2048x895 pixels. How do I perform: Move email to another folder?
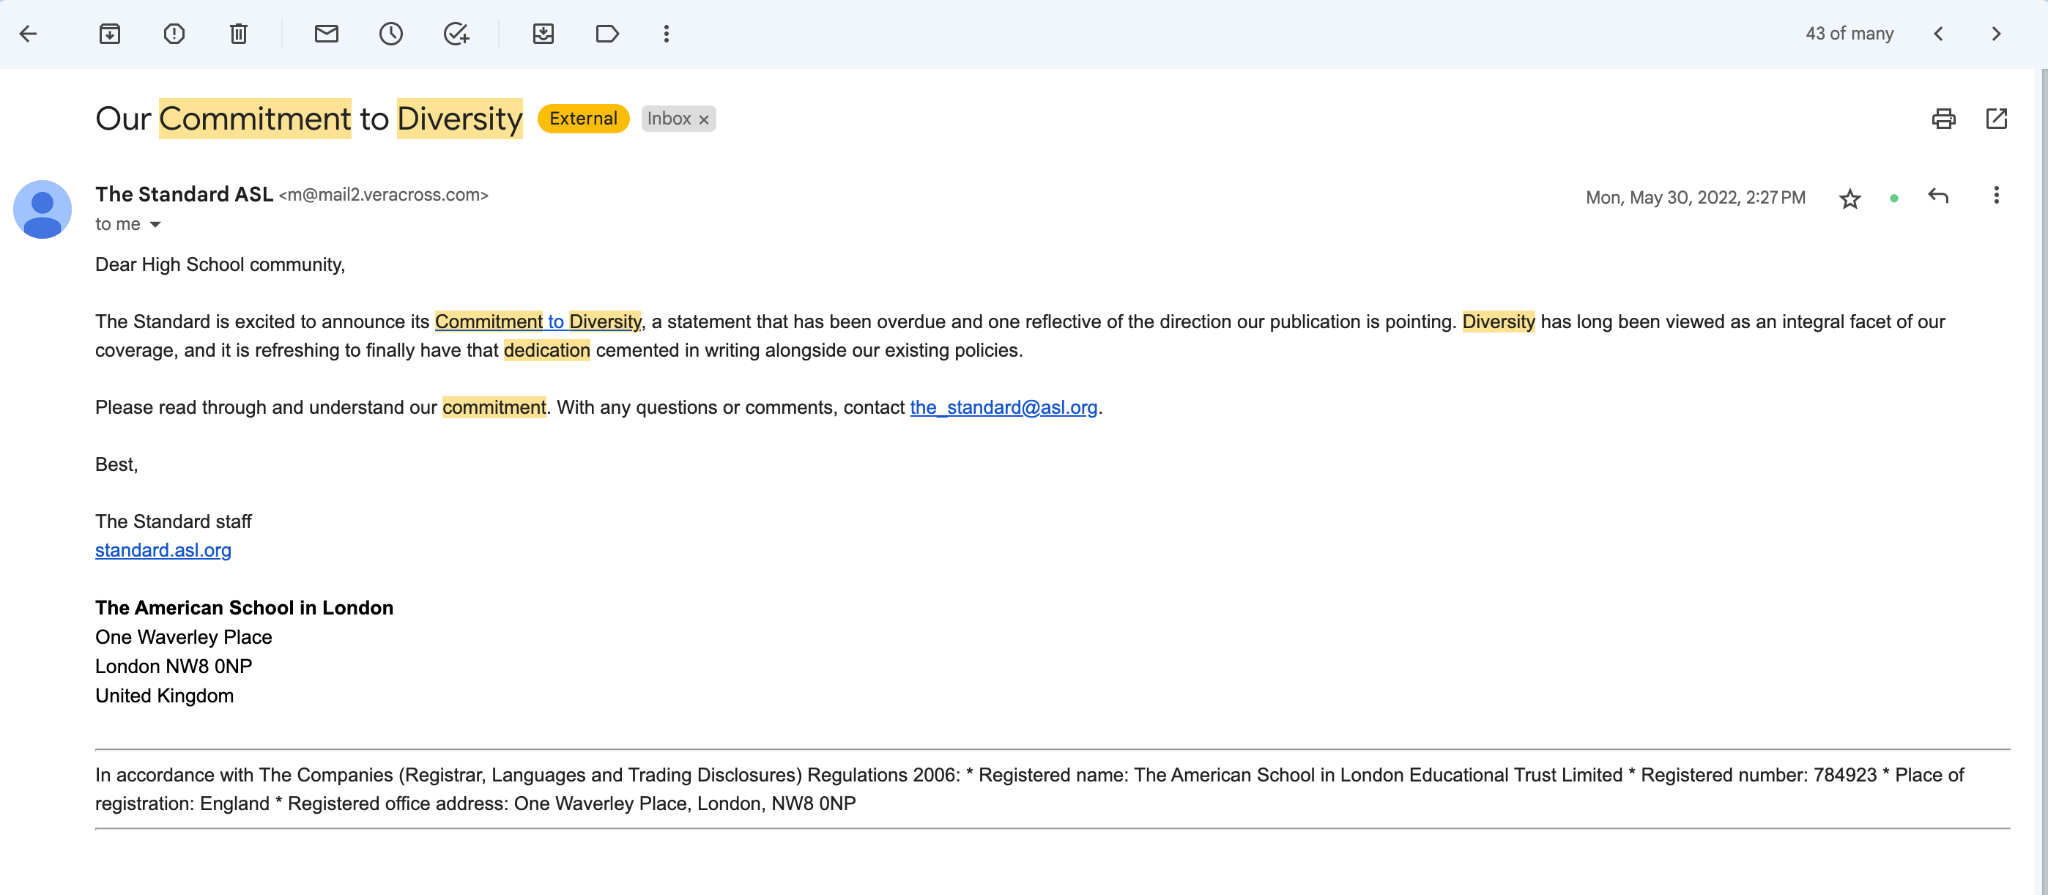[543, 34]
